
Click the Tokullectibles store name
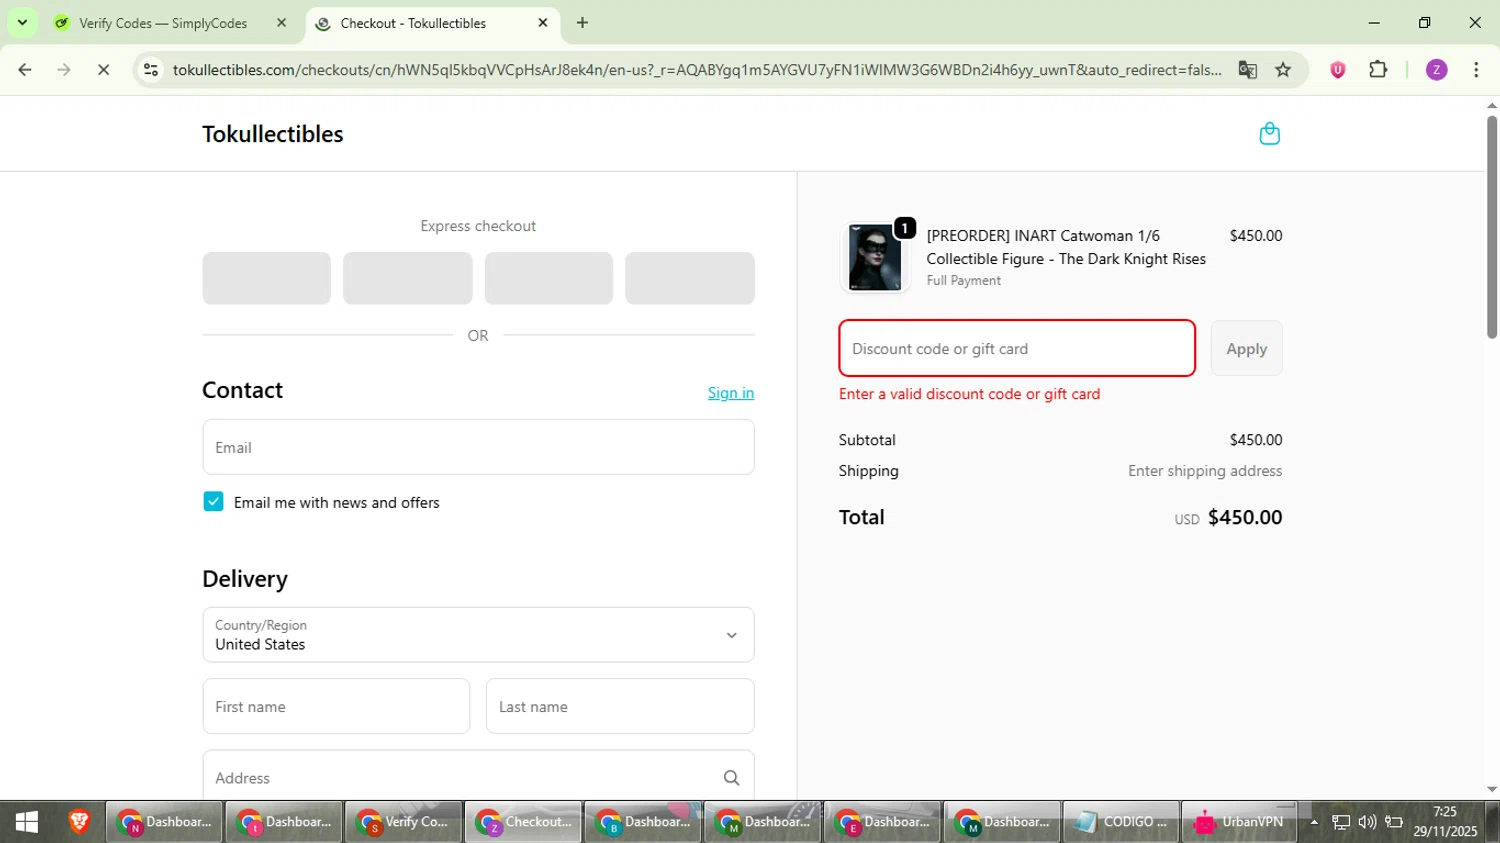[x=273, y=134]
